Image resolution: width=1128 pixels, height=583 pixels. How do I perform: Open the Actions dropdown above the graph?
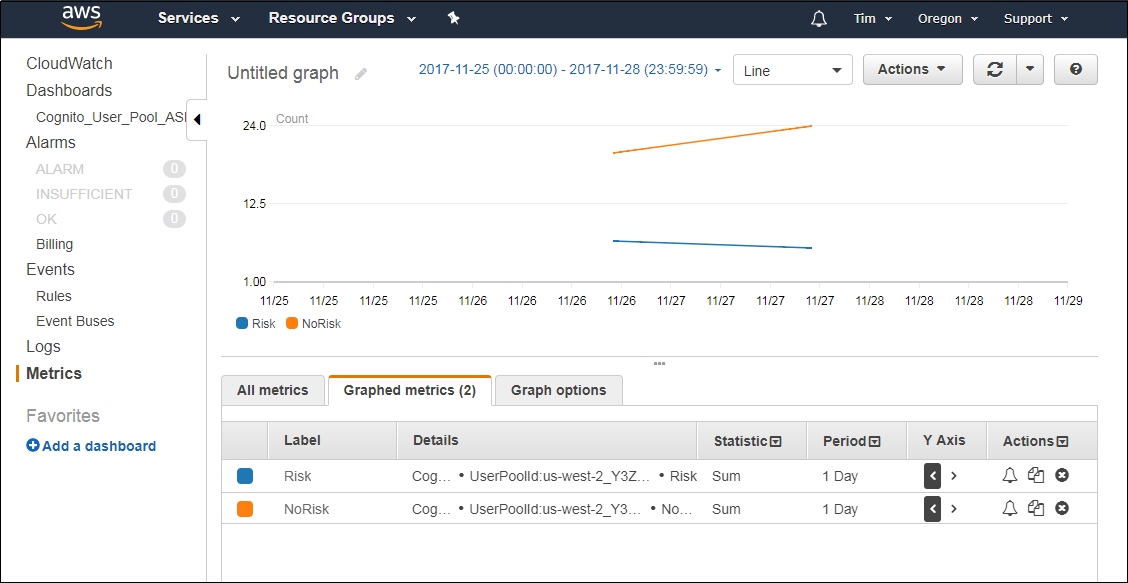pos(911,69)
